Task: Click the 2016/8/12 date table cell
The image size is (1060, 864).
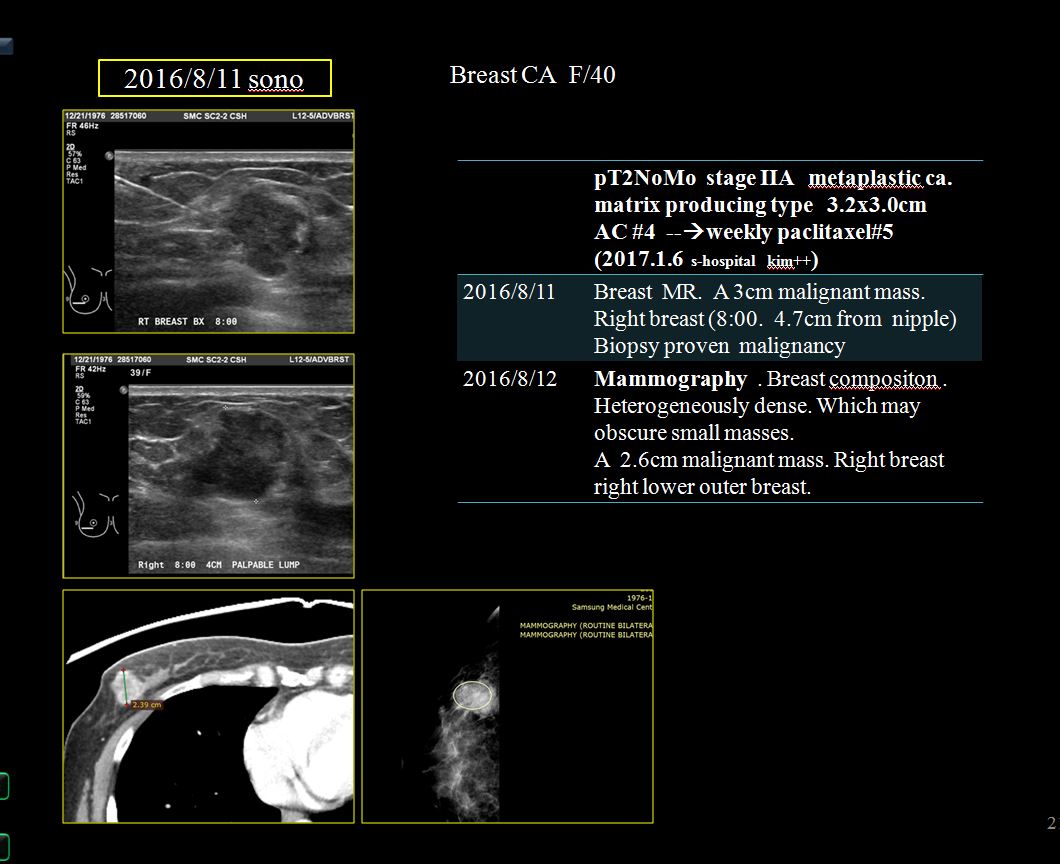Action: [509, 380]
